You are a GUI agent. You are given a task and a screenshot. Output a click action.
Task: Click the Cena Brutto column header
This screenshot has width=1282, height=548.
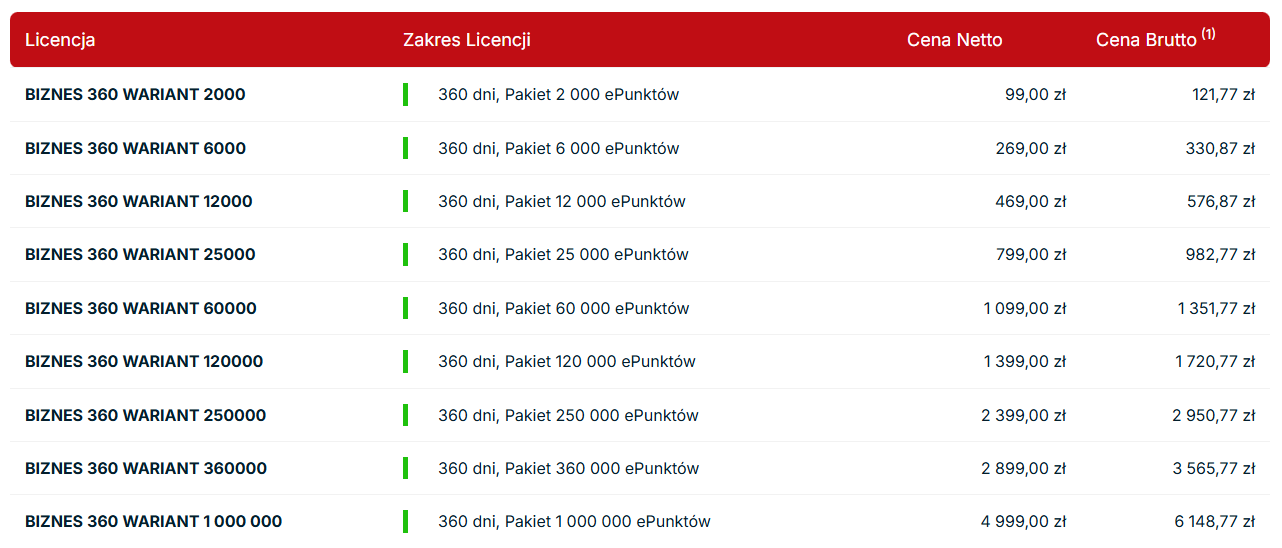[x=1146, y=40]
